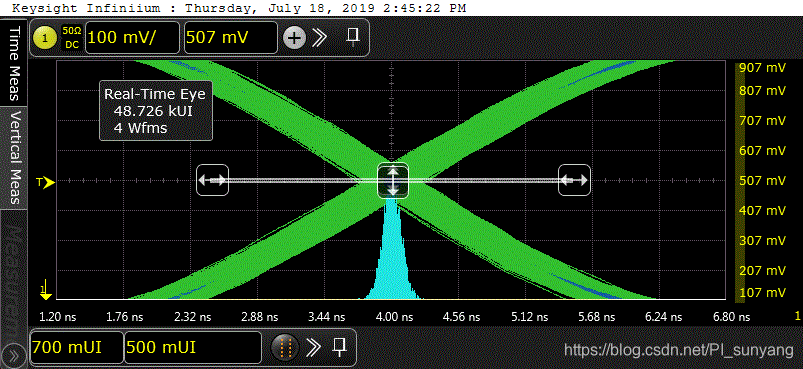
Task: Click the round horizontal setup icon
Action: (284, 348)
